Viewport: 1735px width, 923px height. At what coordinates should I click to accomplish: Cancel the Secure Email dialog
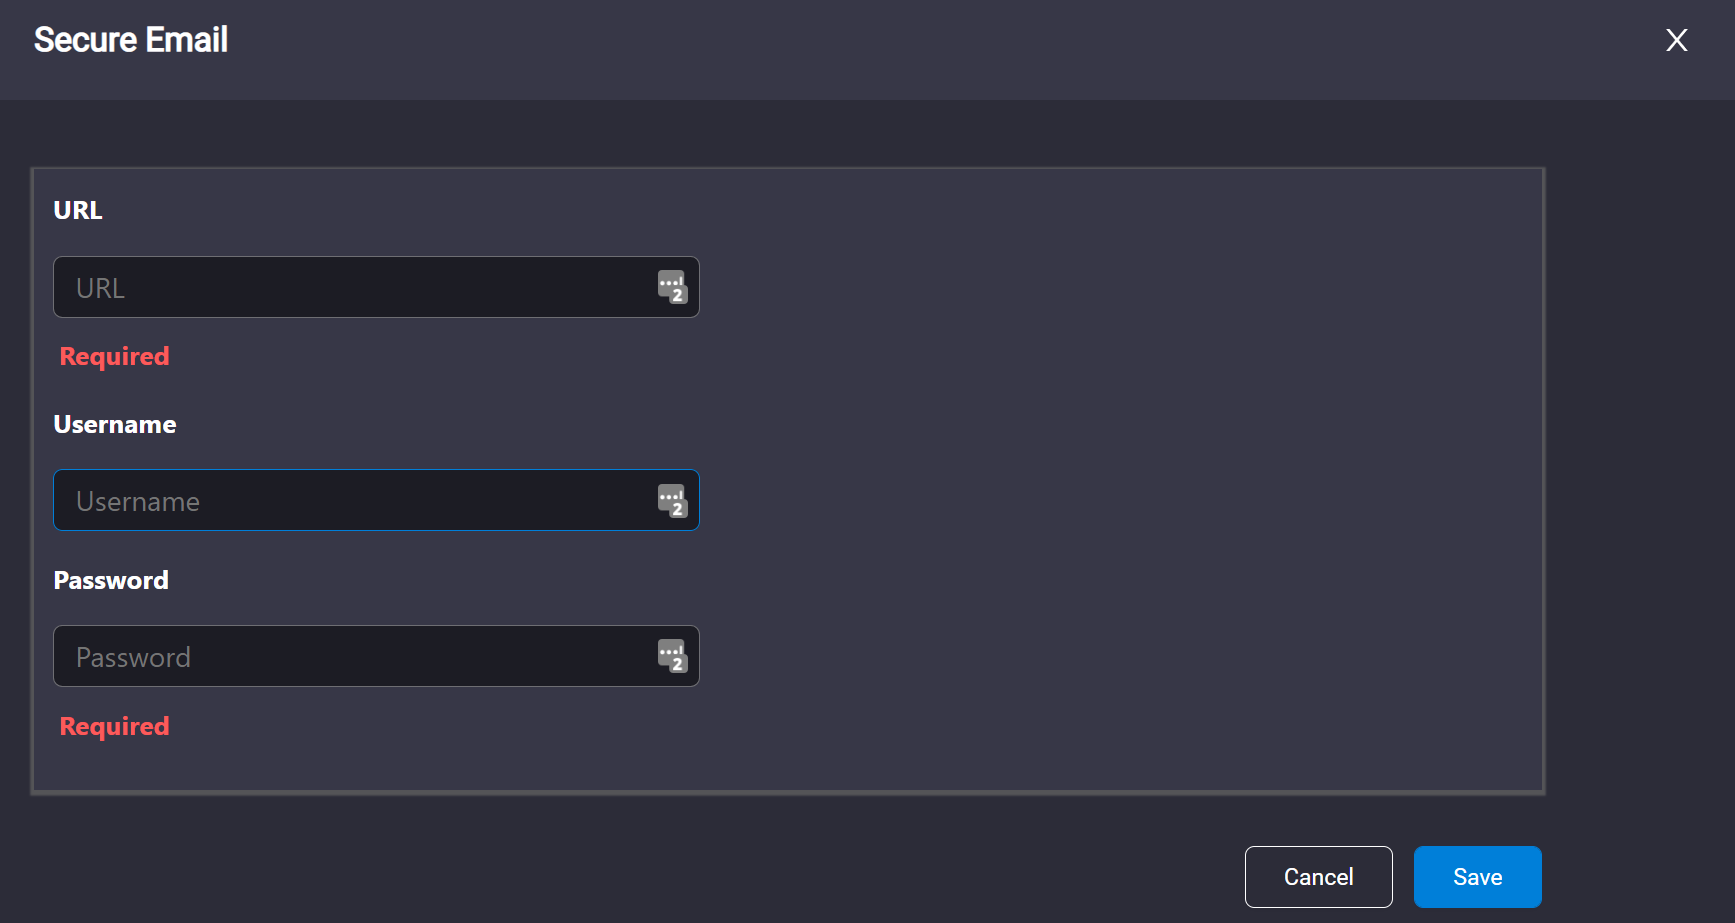click(x=1319, y=877)
